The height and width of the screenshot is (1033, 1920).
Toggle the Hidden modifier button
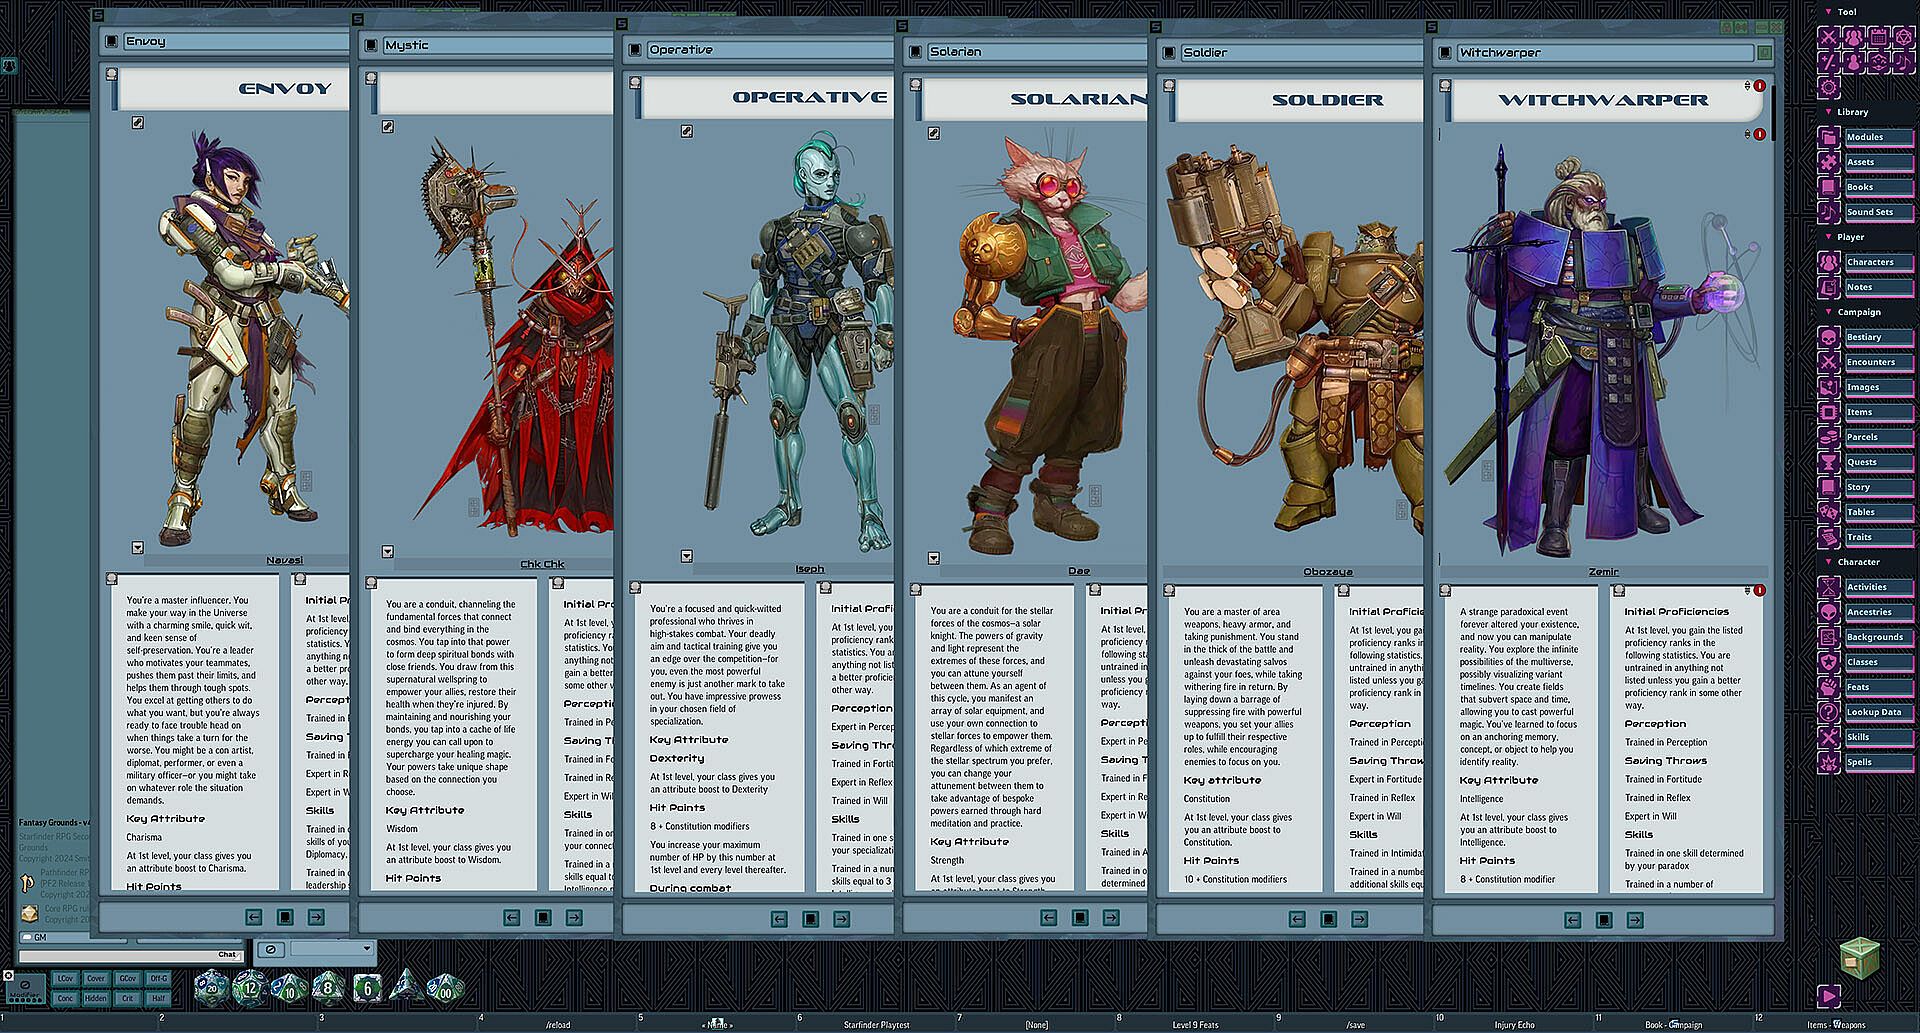click(x=96, y=998)
